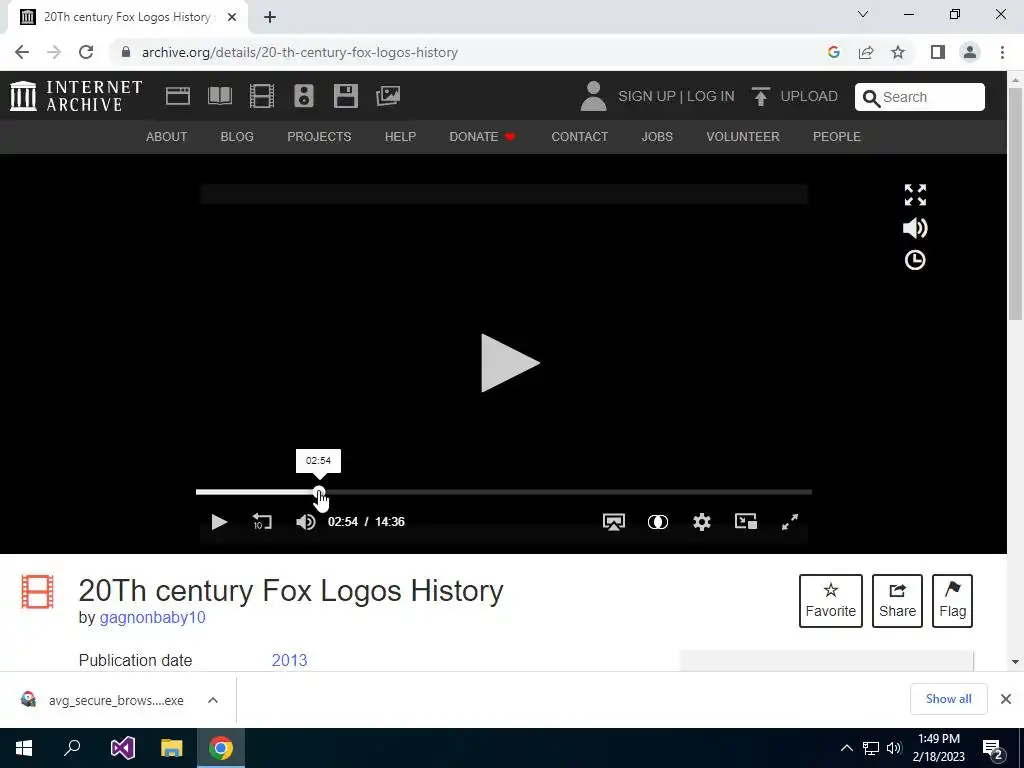Viewport: 1024px width, 768px height.
Task: Open Internet Archive home logo
Action: point(76,96)
